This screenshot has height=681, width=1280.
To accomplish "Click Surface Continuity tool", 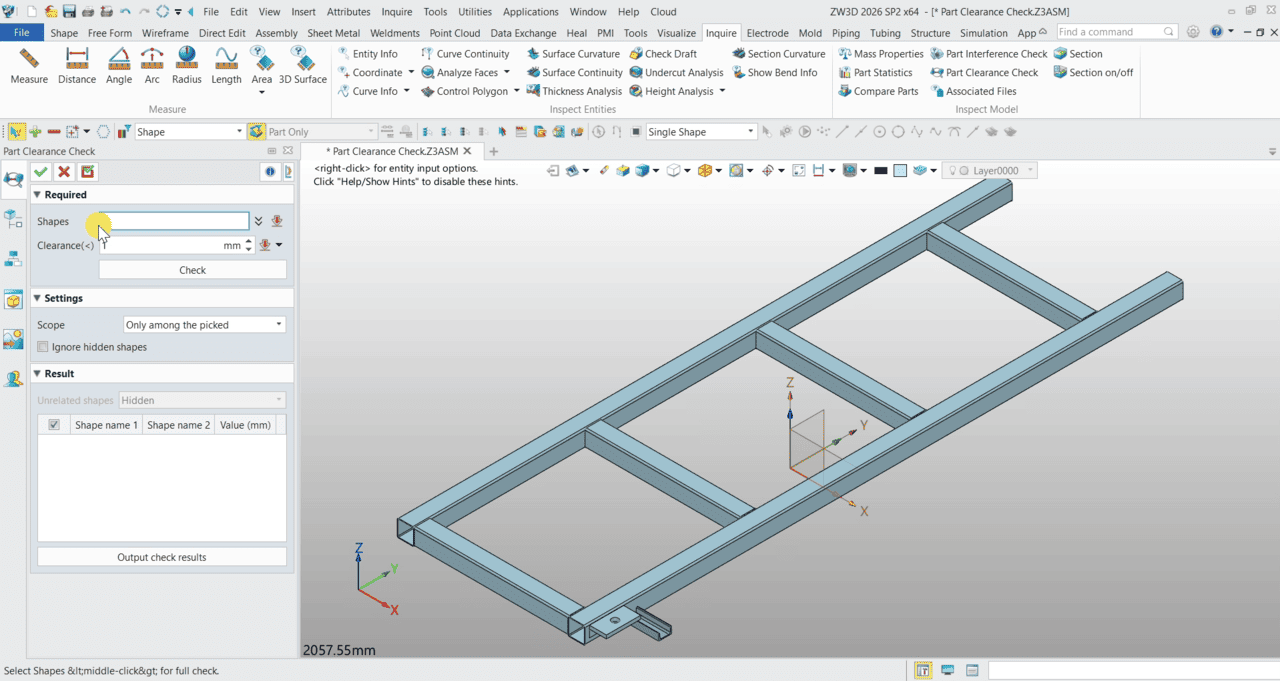I will (574, 73).
